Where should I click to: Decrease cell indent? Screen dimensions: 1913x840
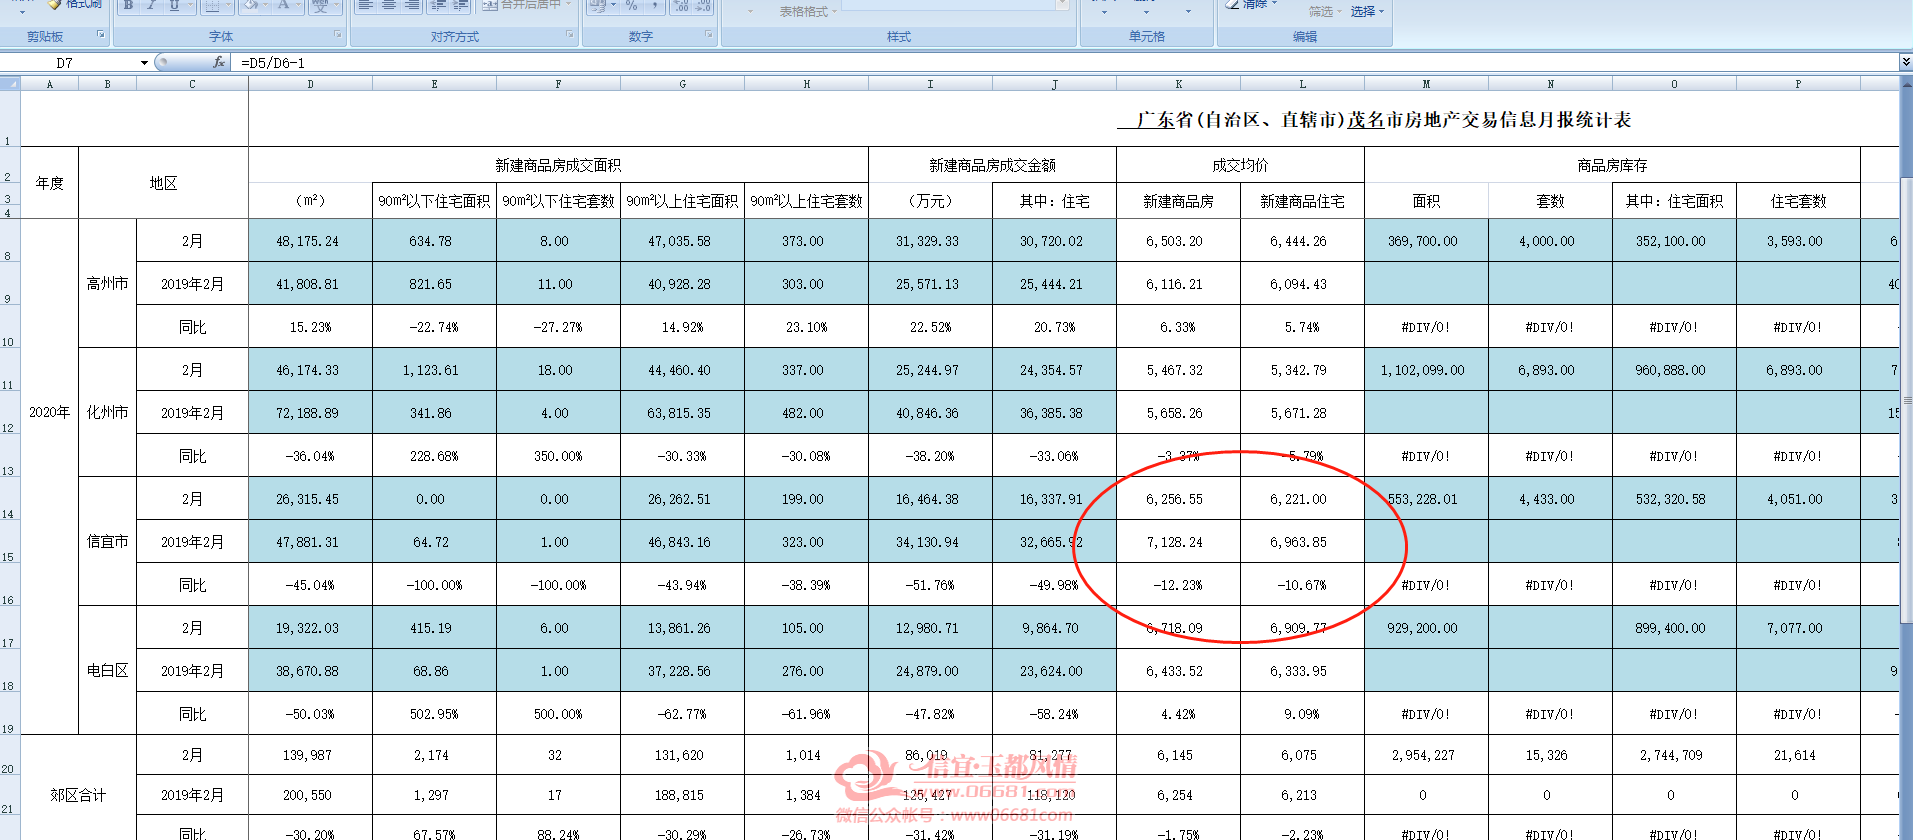437,5
